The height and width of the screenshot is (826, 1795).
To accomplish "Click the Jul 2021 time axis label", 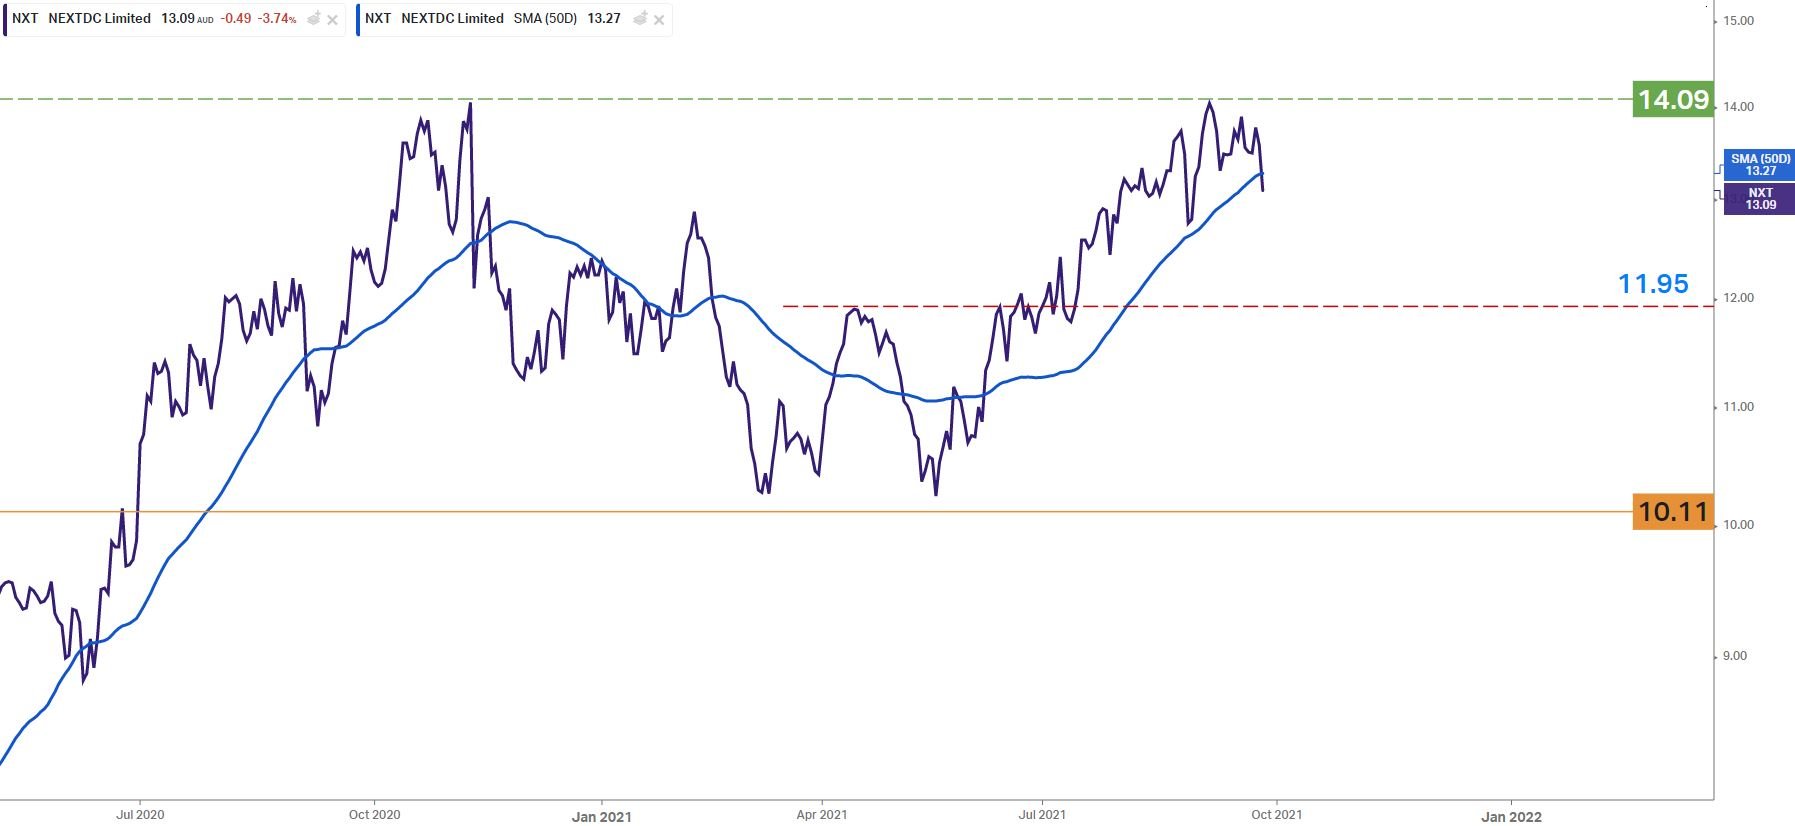I will click(1042, 815).
